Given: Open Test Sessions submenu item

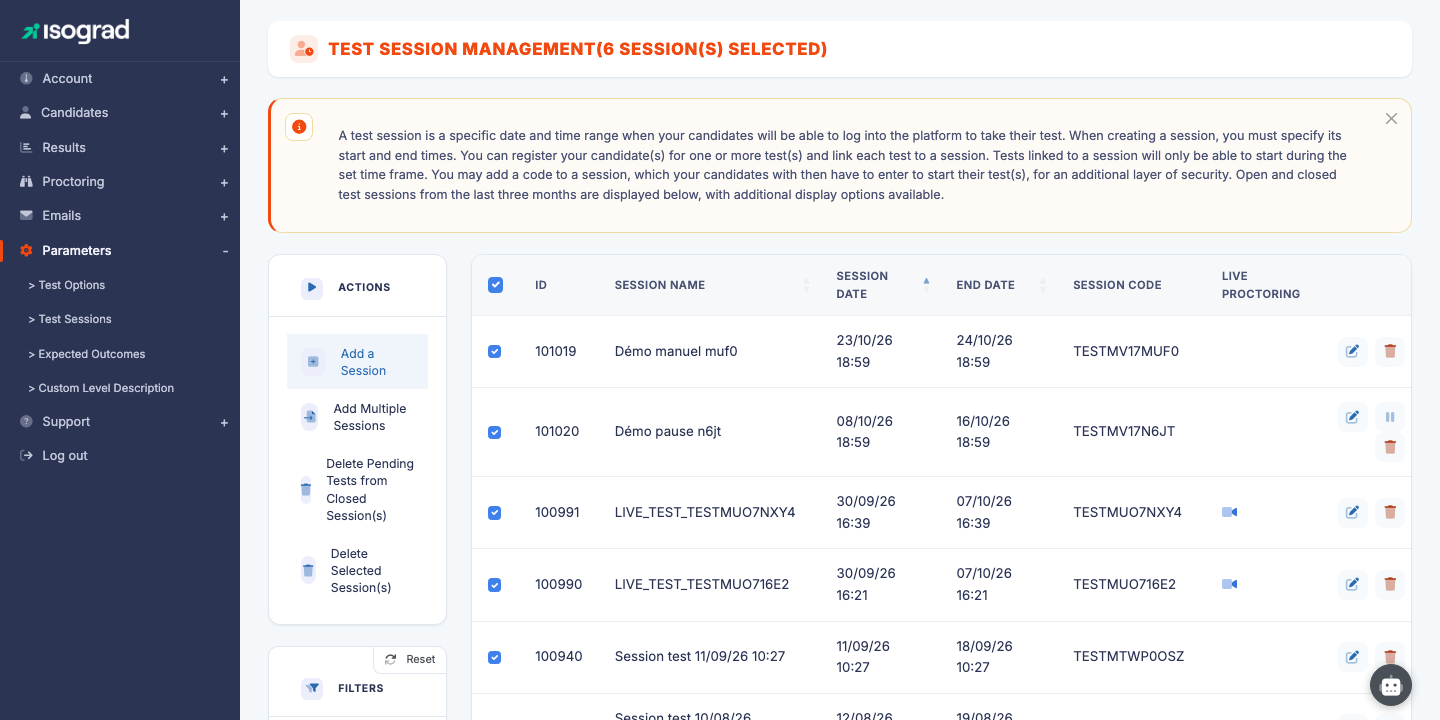Looking at the screenshot, I should tap(70, 319).
